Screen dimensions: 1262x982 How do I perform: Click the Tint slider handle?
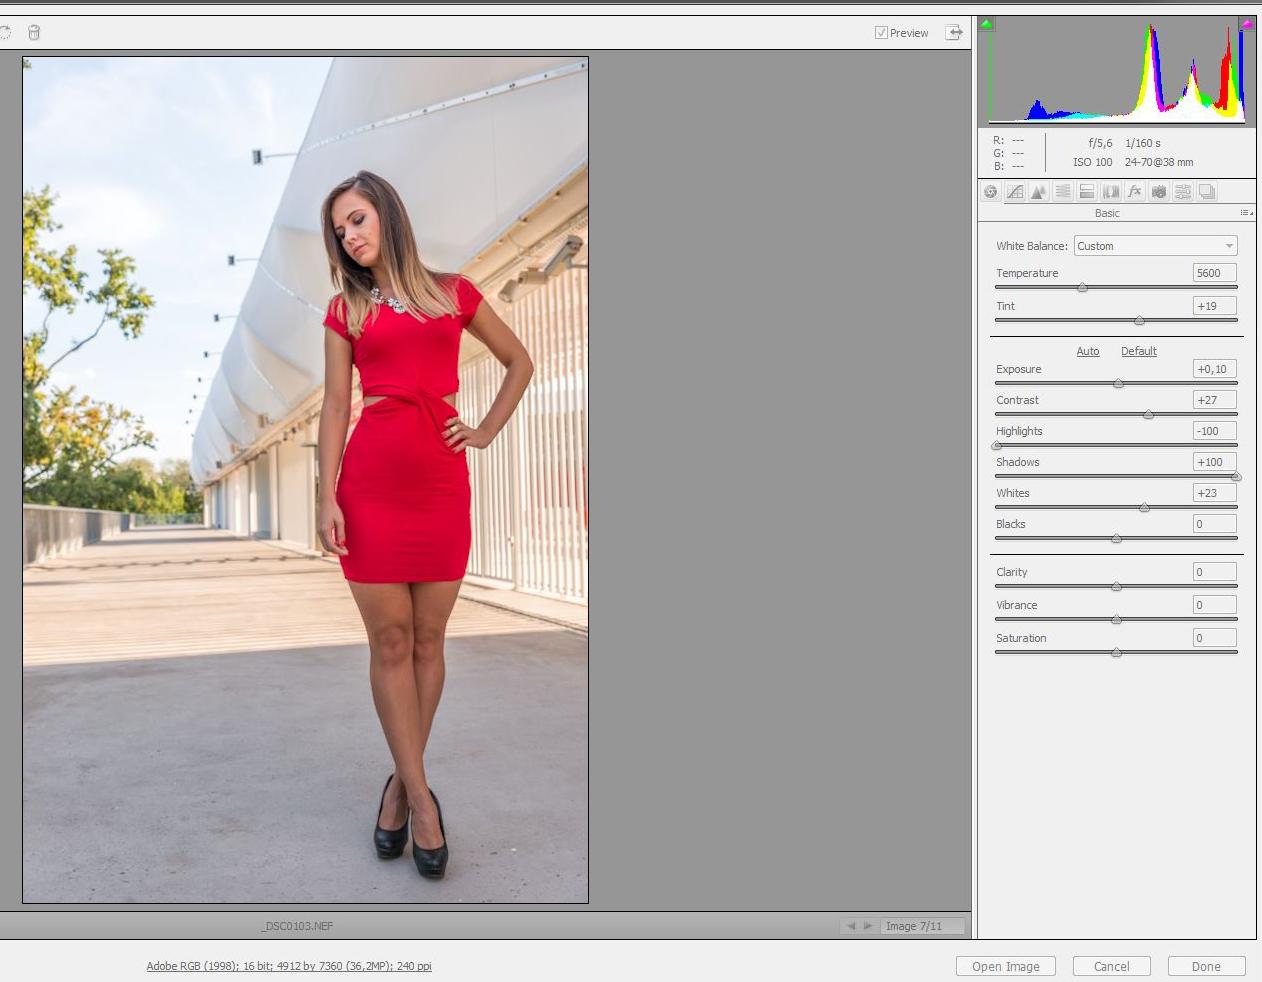coord(1139,321)
